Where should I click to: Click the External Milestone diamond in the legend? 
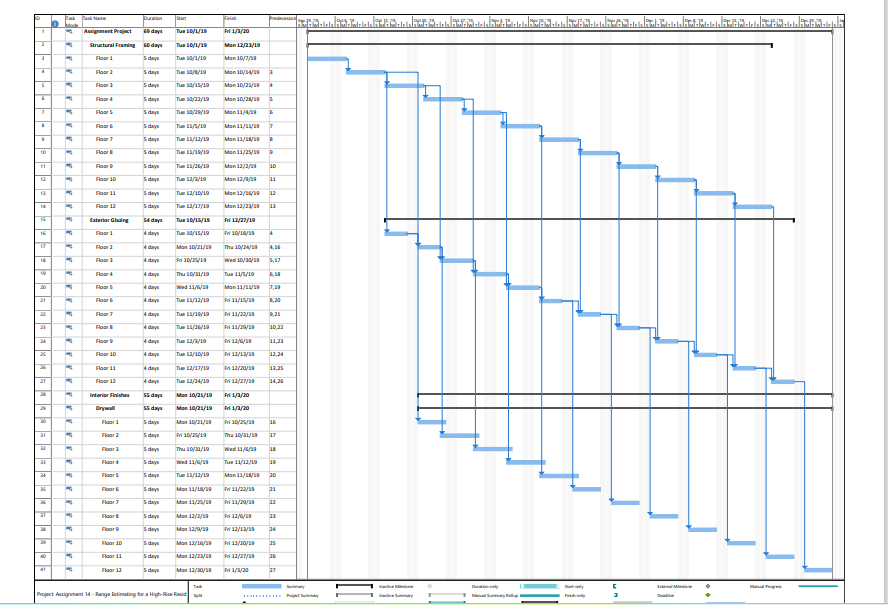[708, 586]
